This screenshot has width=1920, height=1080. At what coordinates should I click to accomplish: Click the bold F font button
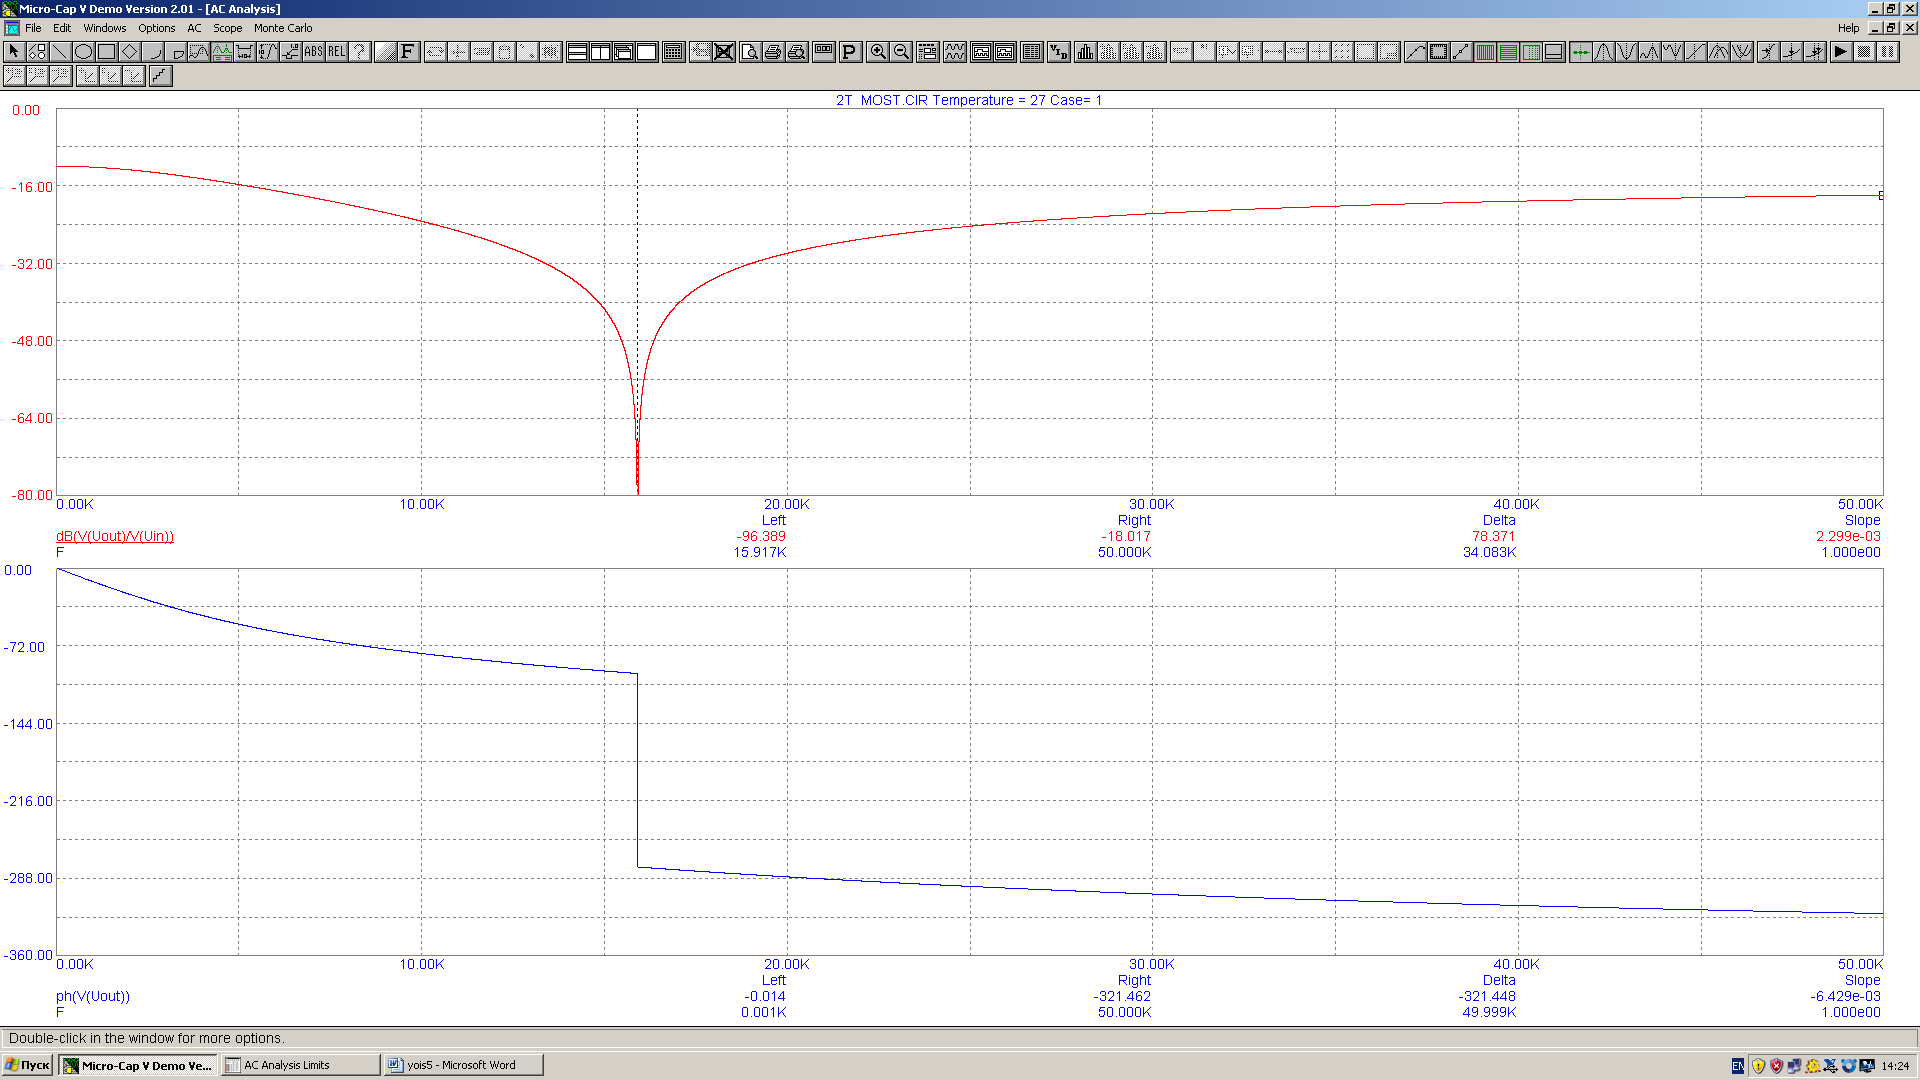408,52
